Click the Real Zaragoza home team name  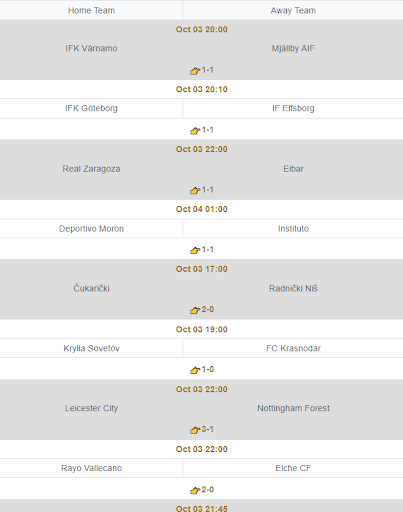[91, 169]
